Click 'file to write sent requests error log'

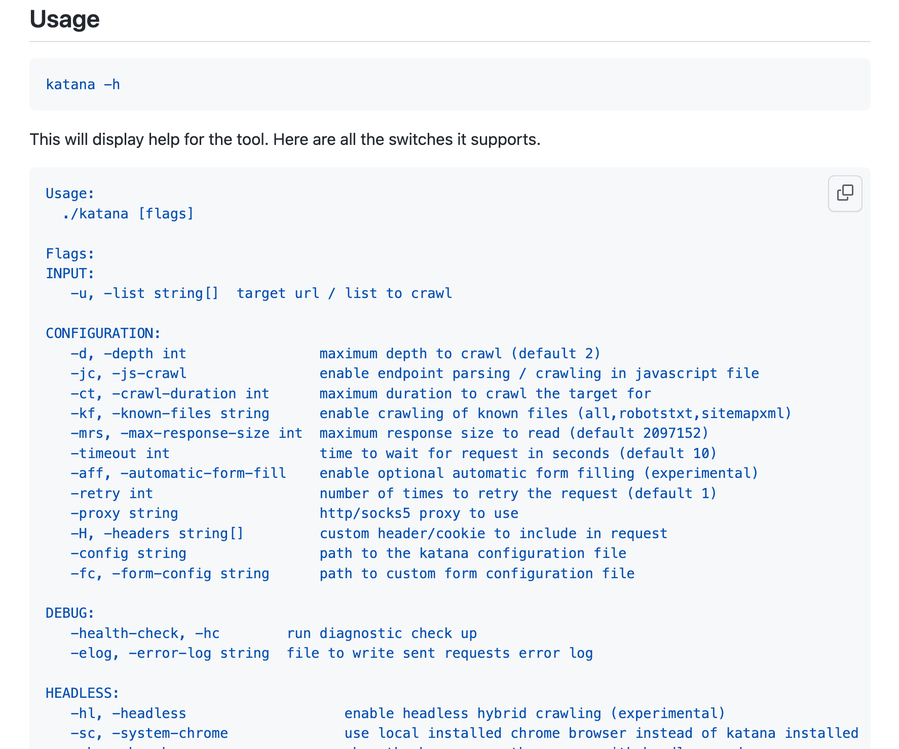pos(440,653)
